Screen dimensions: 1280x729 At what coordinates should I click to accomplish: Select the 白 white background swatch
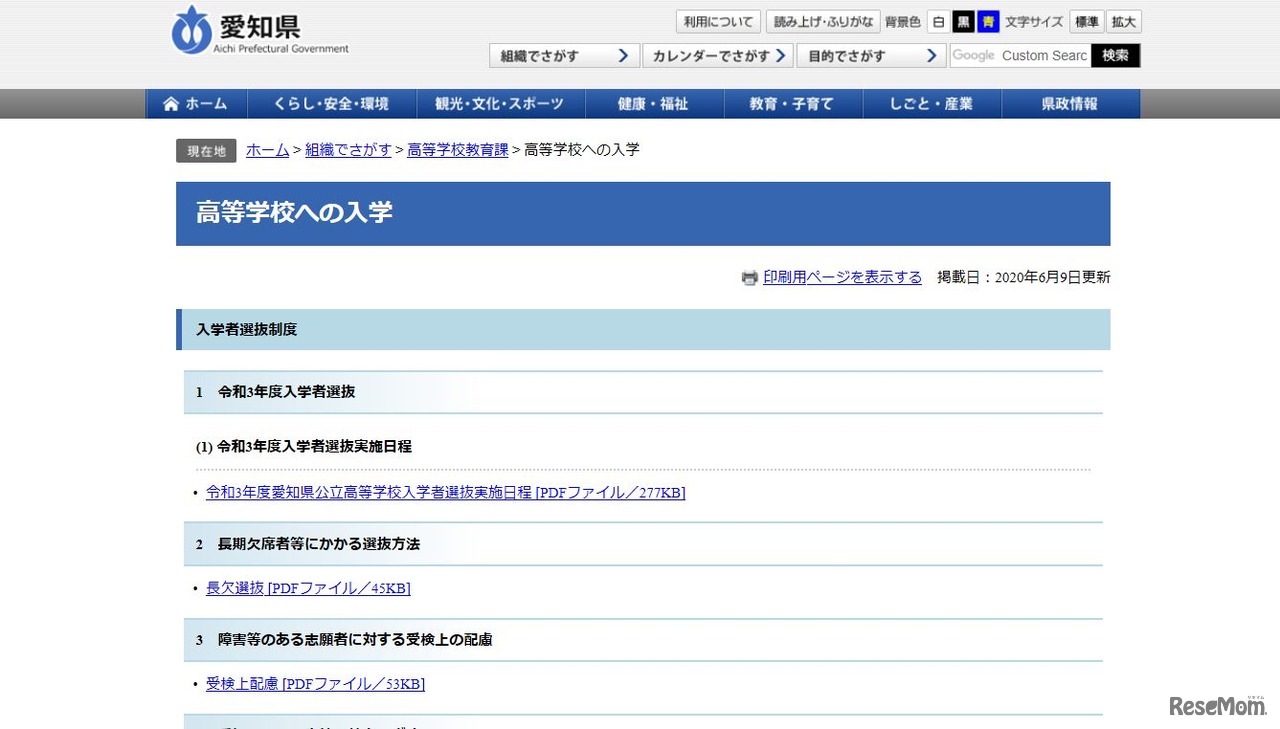[x=939, y=21]
